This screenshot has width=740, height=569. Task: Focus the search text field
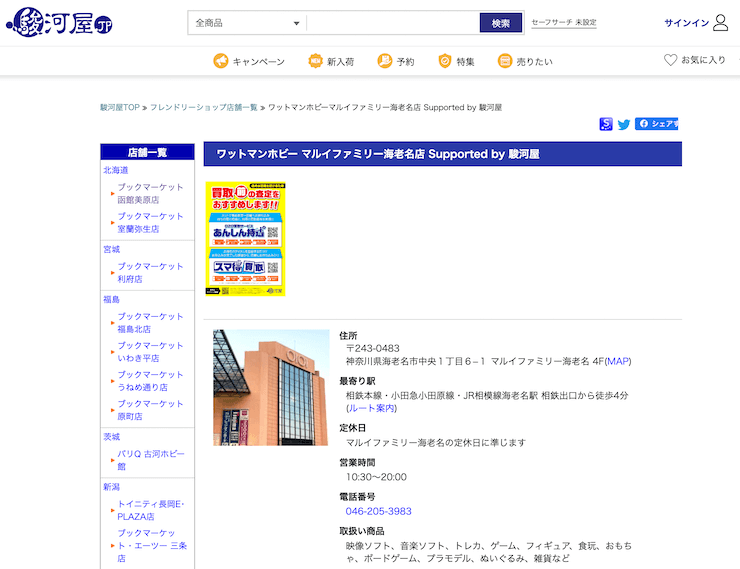pos(393,23)
